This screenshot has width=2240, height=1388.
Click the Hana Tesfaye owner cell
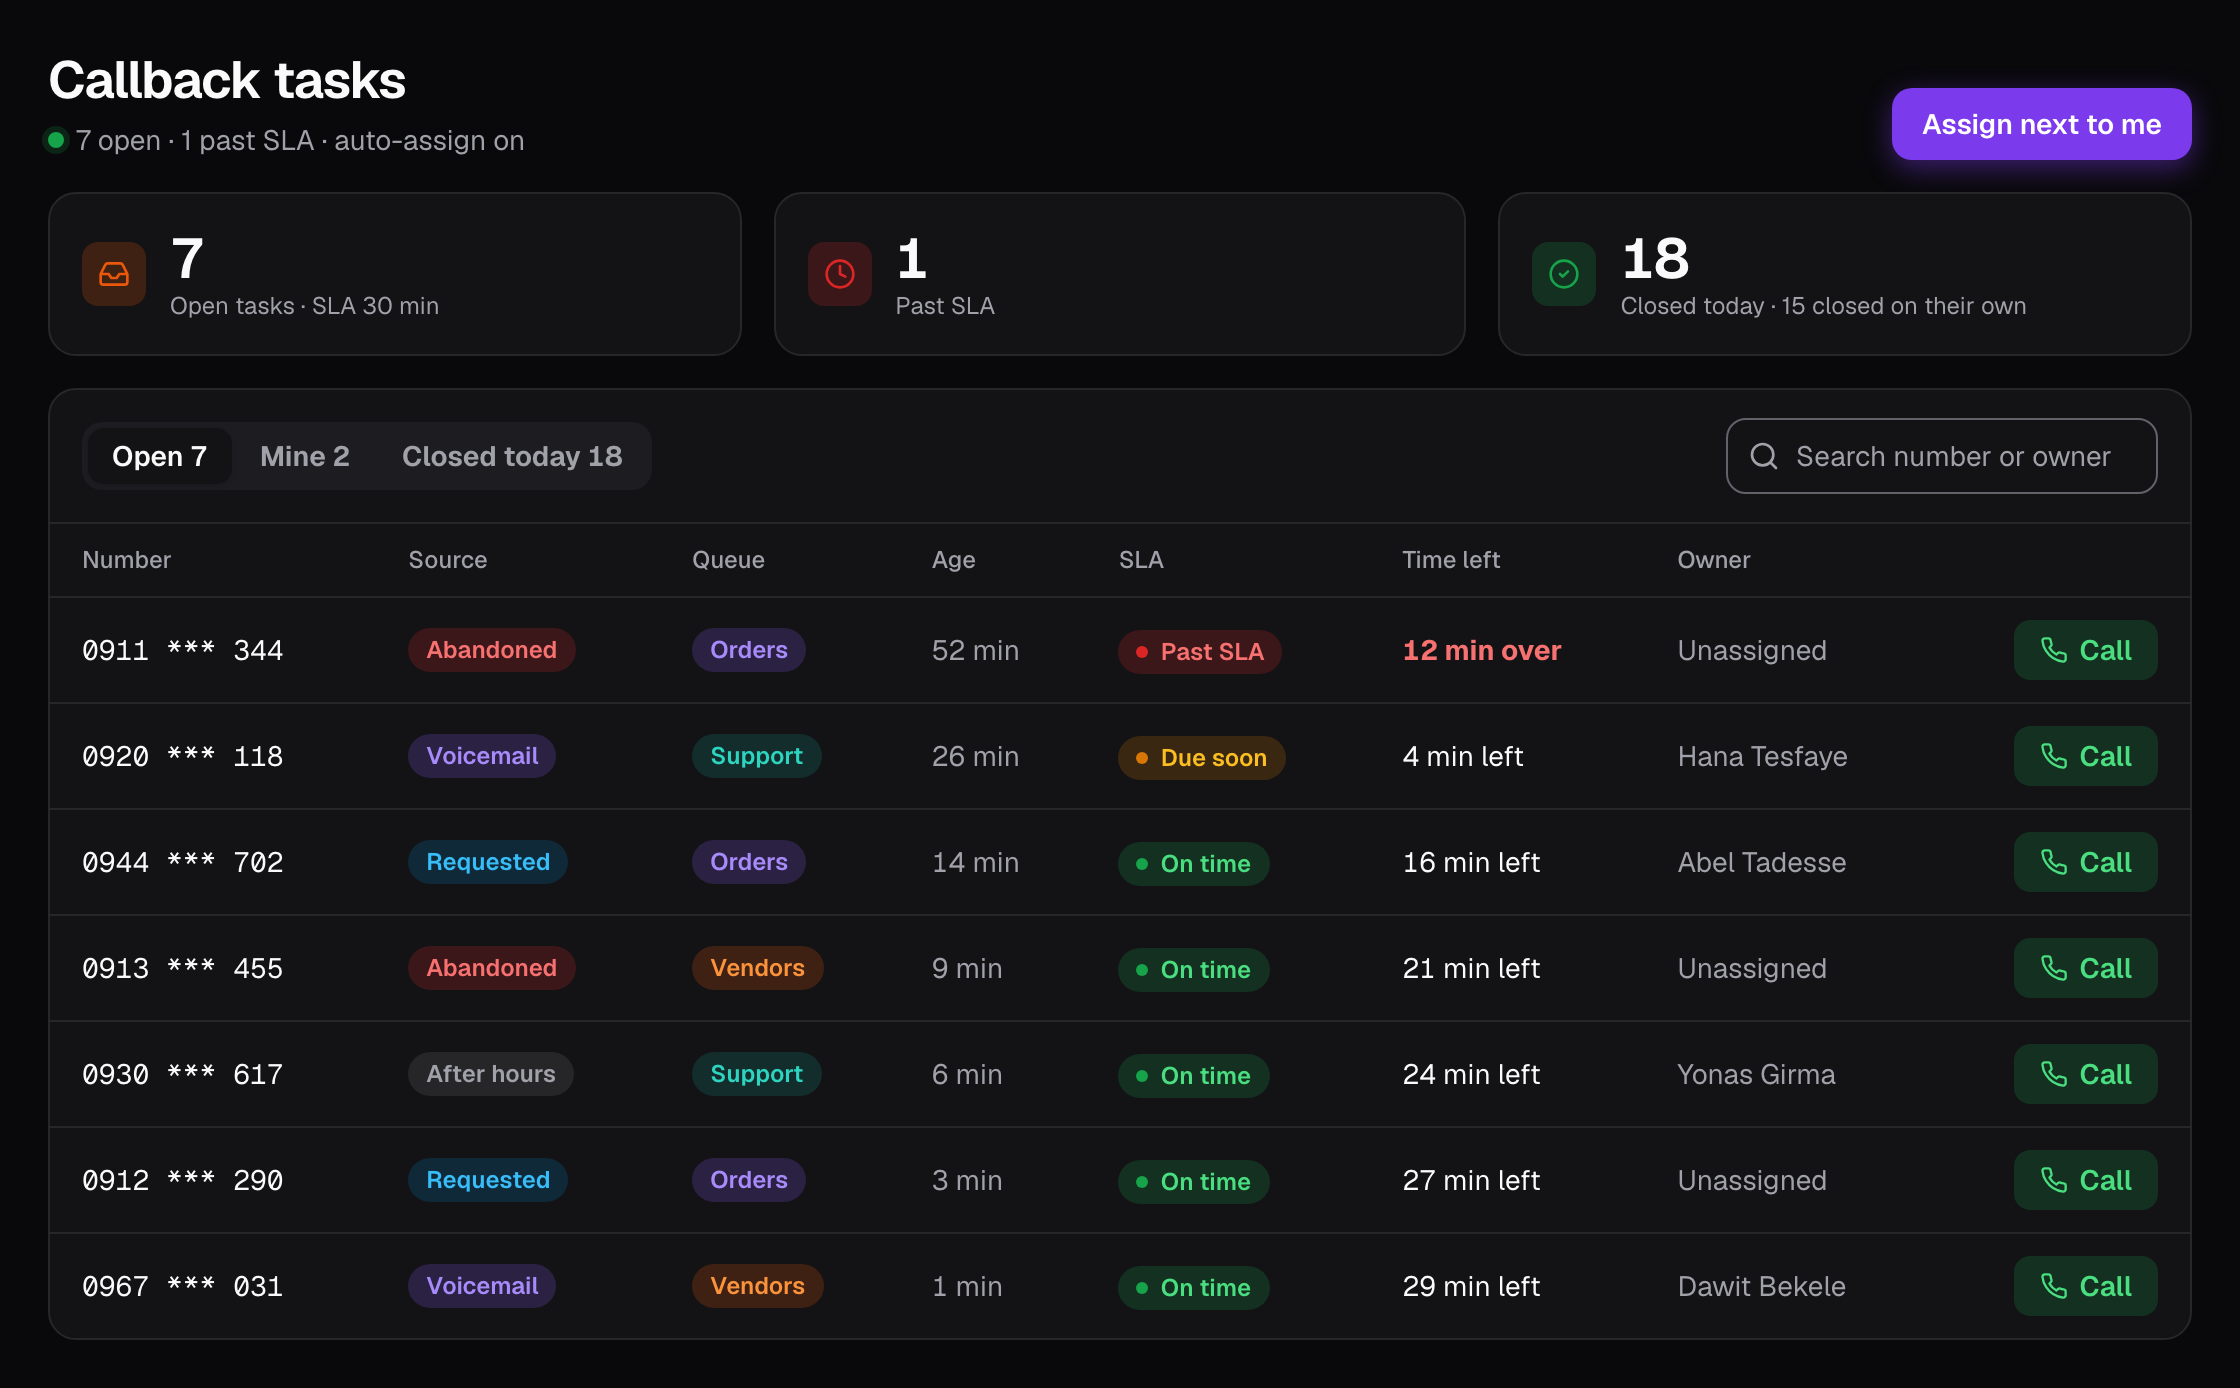tap(1762, 756)
